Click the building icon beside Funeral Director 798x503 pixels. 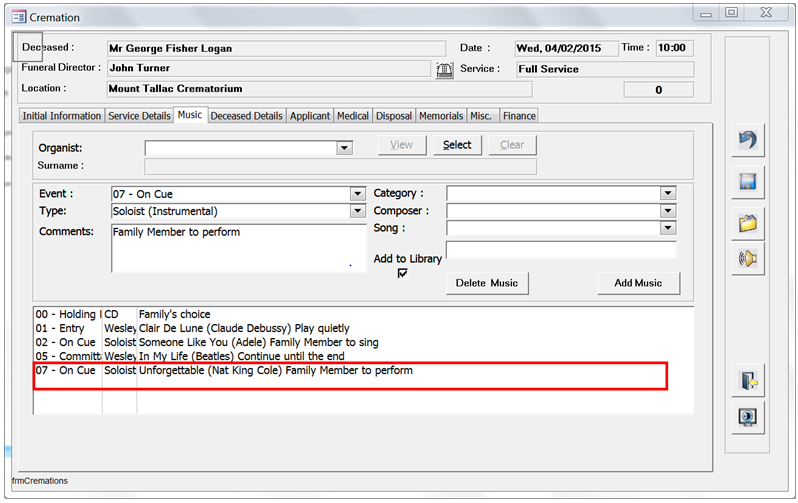coord(444,69)
